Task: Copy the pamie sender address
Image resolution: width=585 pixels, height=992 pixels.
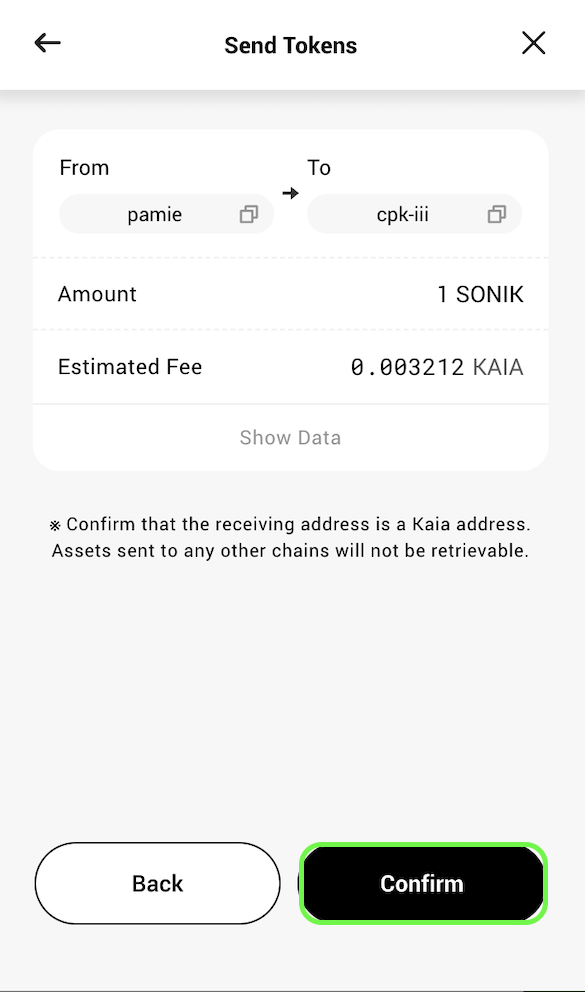Action: [249, 214]
